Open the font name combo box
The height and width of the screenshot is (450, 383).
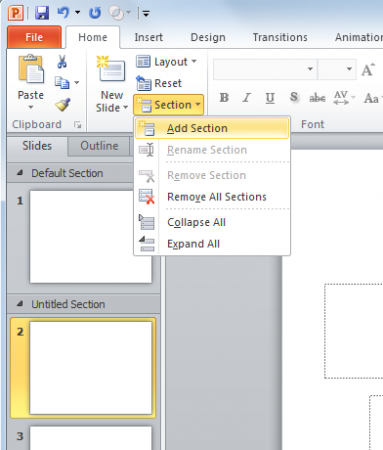click(265, 69)
